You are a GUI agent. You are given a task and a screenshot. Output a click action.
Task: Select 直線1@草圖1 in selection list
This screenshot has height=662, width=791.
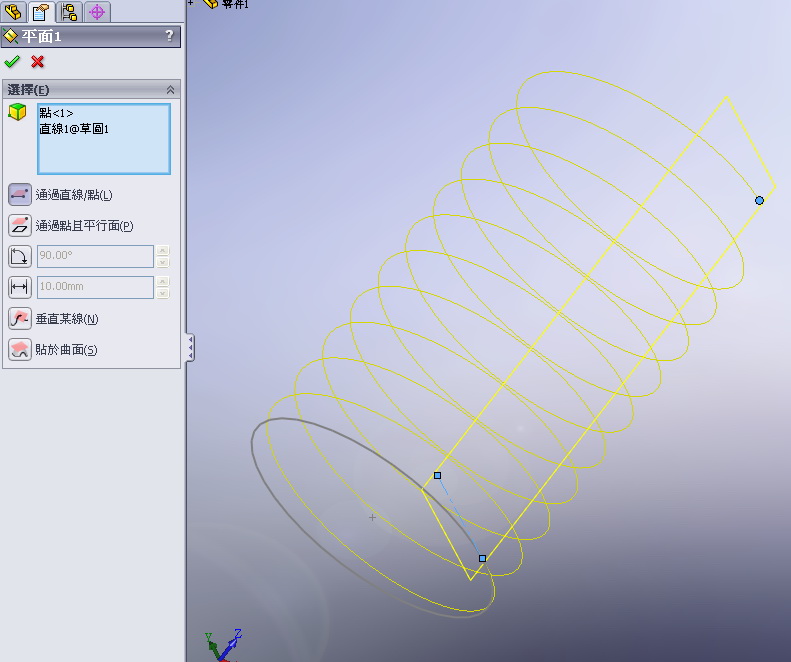[74, 129]
